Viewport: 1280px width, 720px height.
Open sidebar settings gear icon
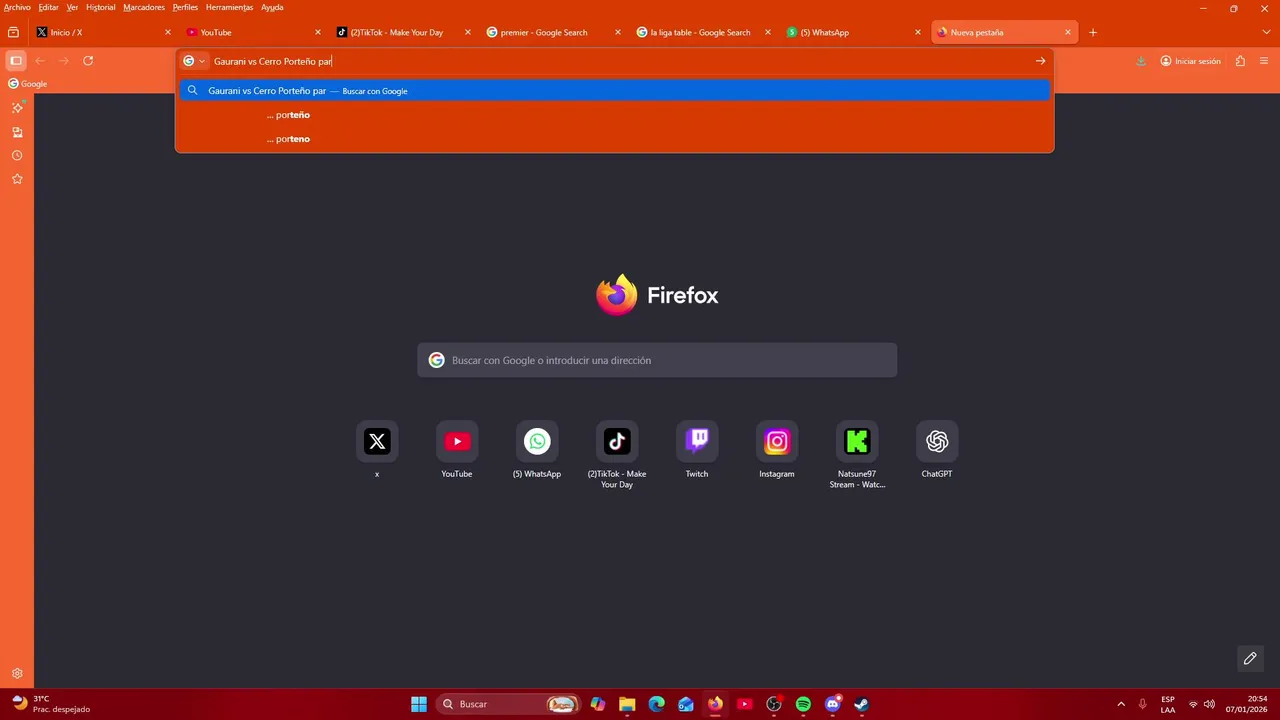click(x=17, y=674)
